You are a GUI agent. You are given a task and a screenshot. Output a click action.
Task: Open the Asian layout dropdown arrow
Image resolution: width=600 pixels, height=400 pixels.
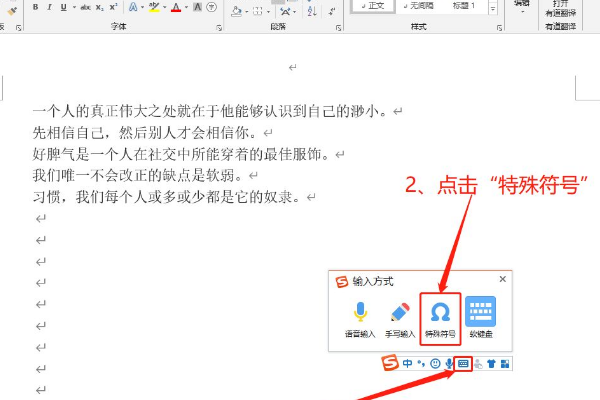pos(294,12)
